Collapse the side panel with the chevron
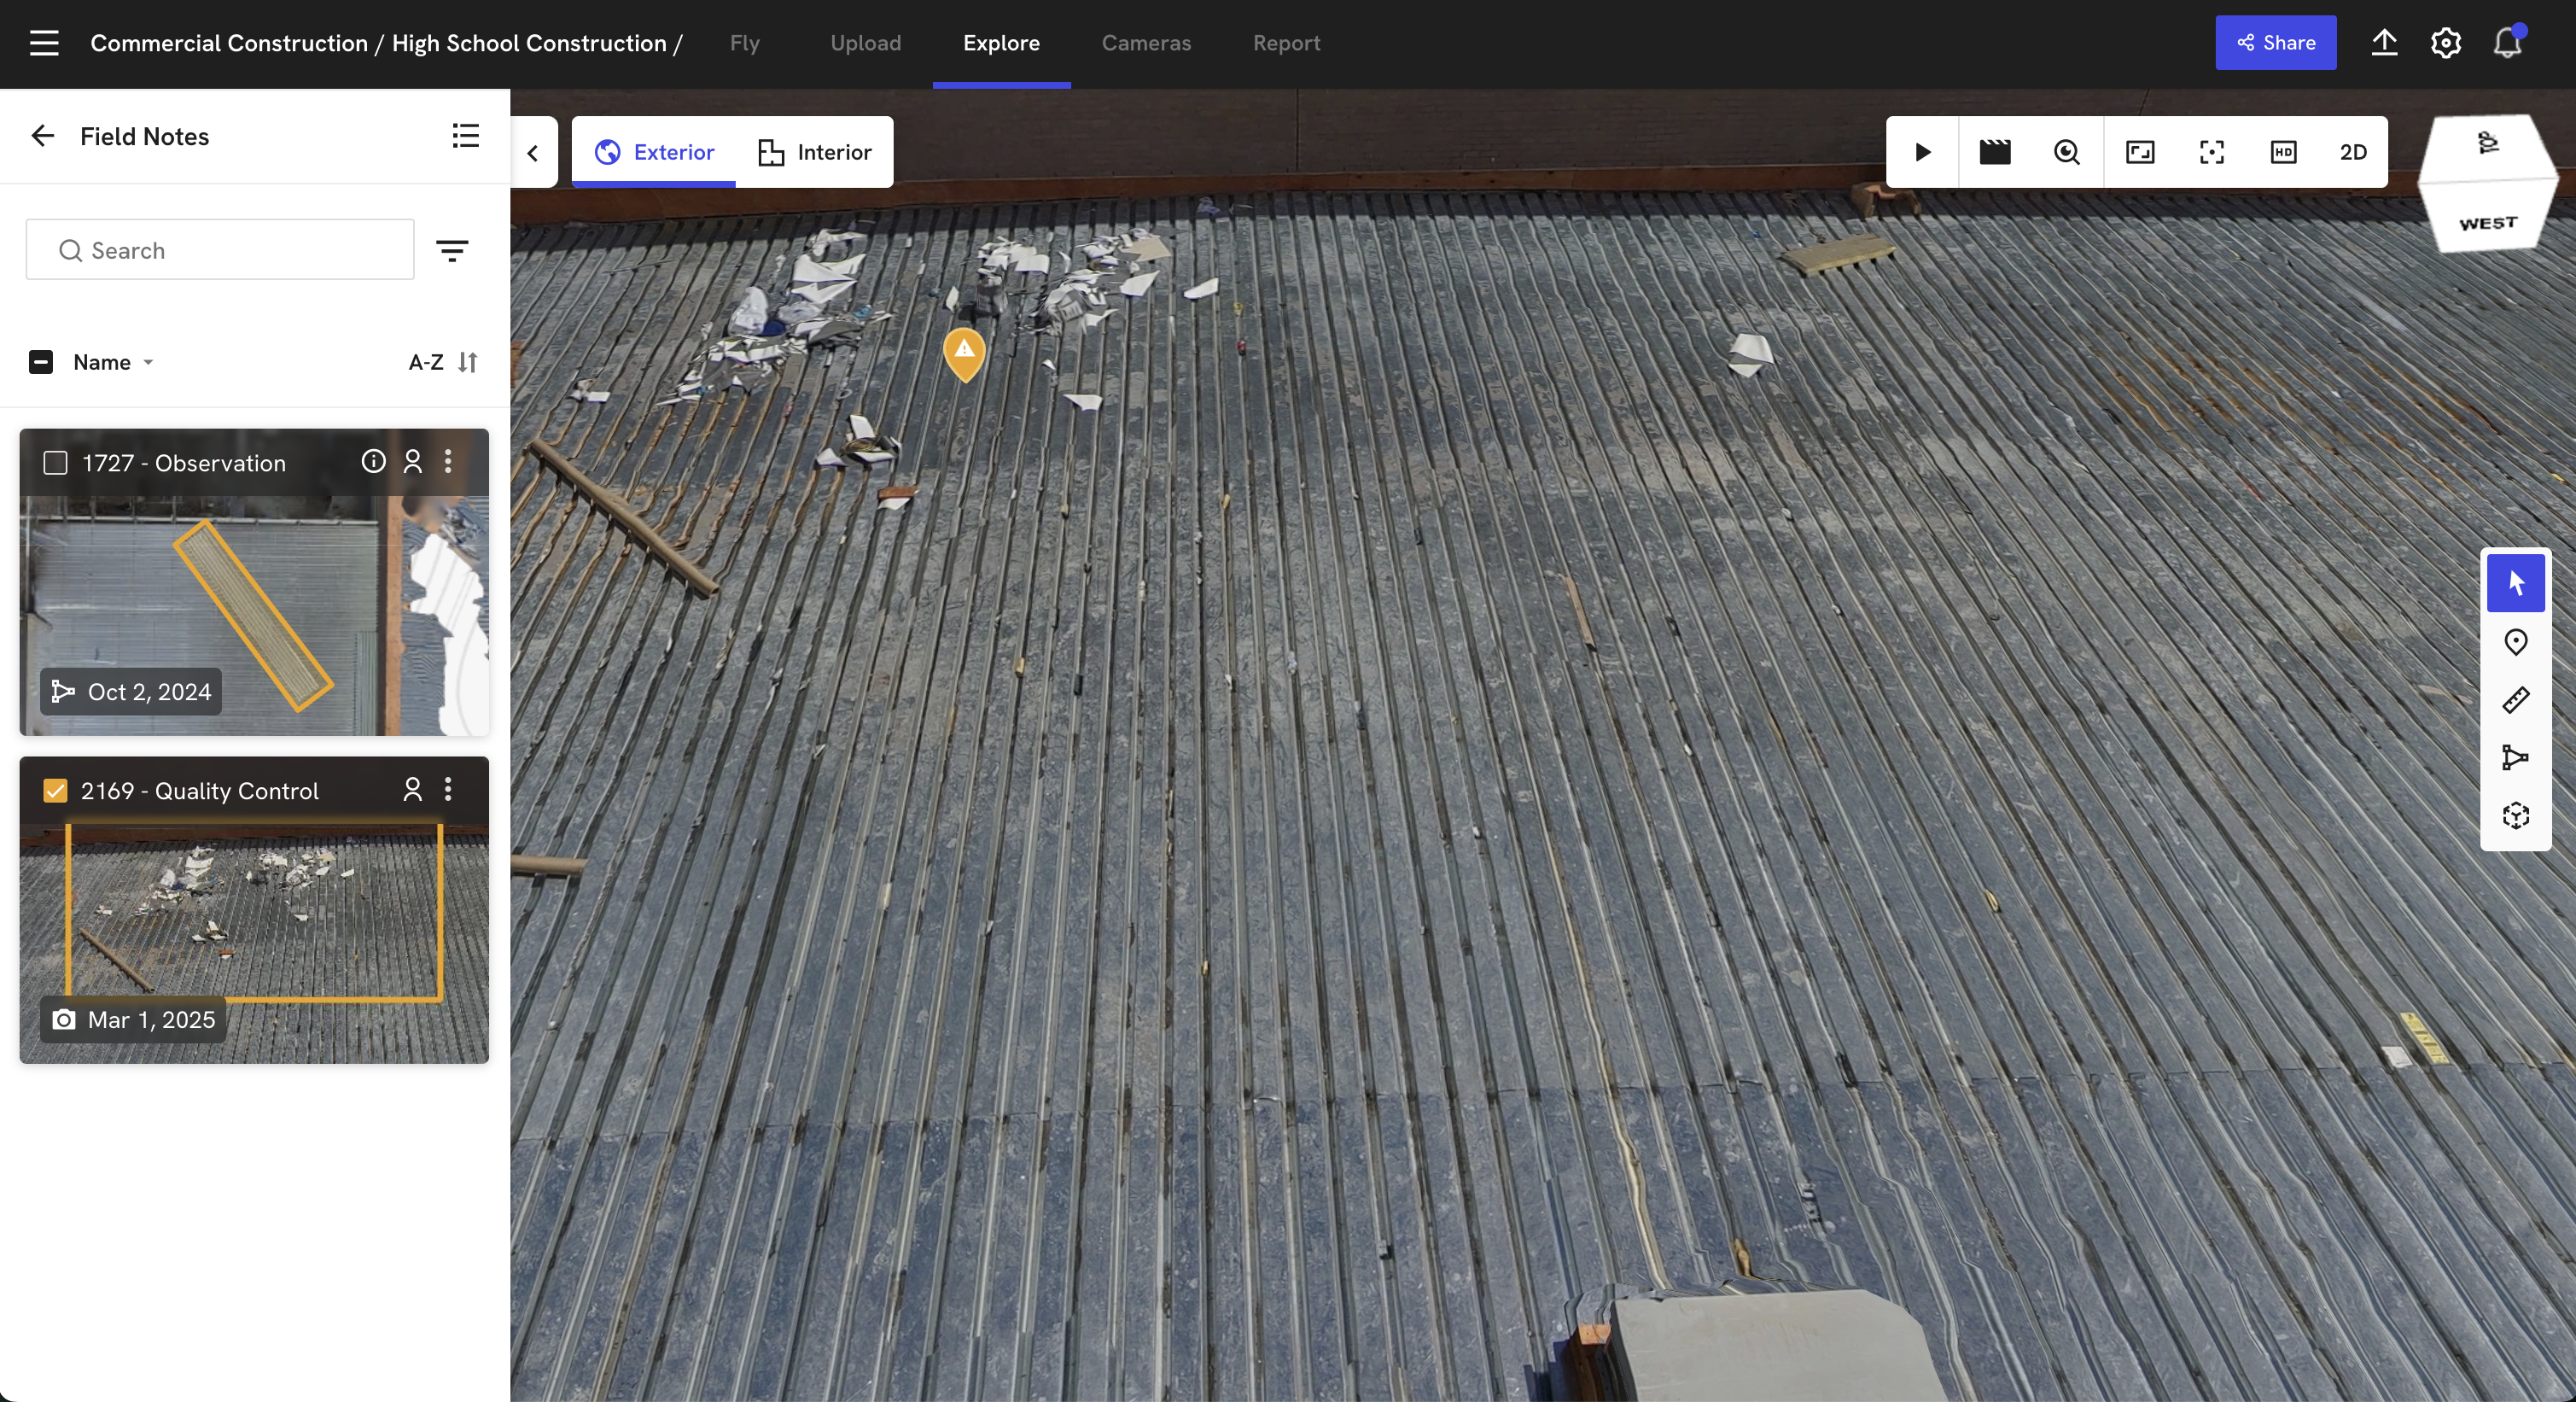2576x1402 pixels. [533, 153]
